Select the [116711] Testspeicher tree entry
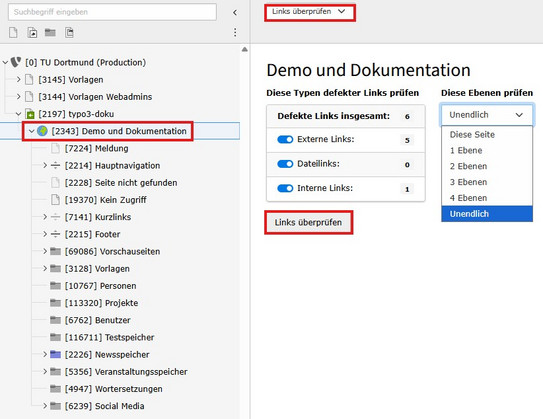This screenshot has width=543, height=419. pos(109,337)
